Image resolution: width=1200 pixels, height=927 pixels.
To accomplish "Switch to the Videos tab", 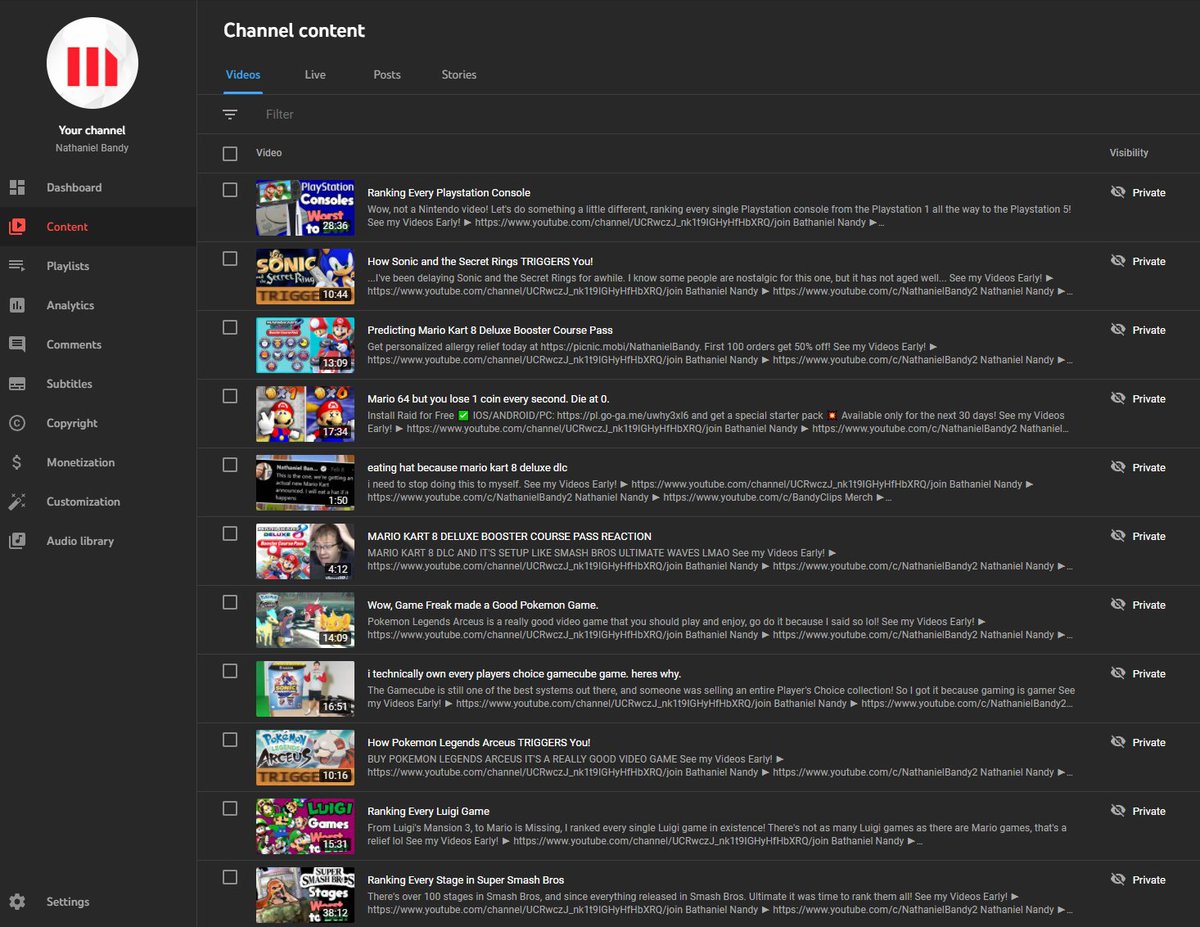I will [243, 75].
